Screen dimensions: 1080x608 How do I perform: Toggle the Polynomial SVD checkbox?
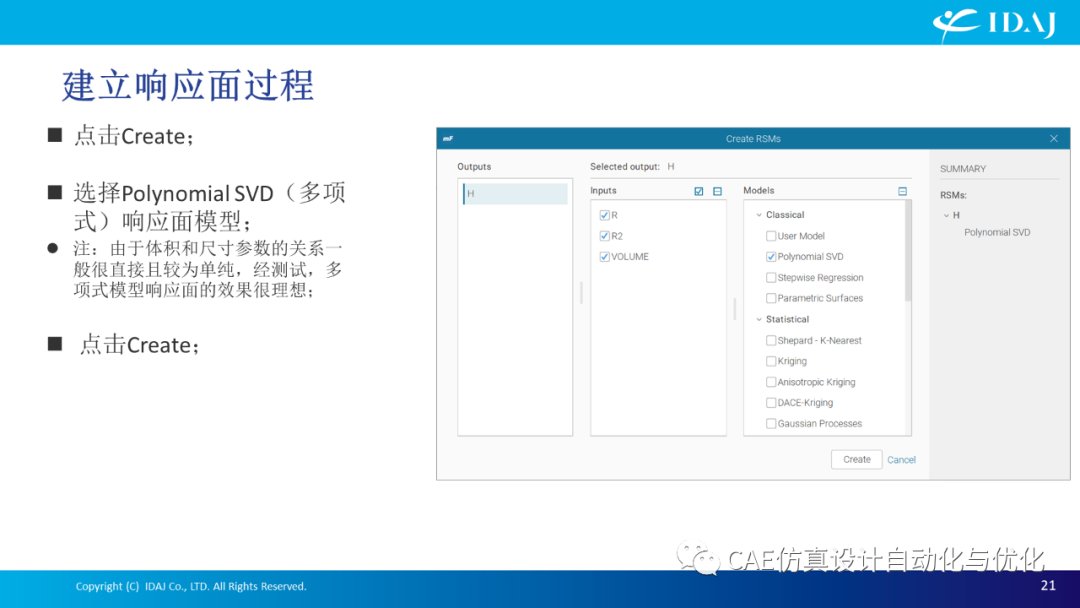click(771, 256)
